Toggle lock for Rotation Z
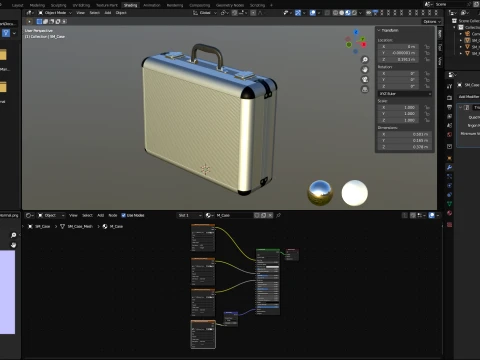 tap(427, 86)
